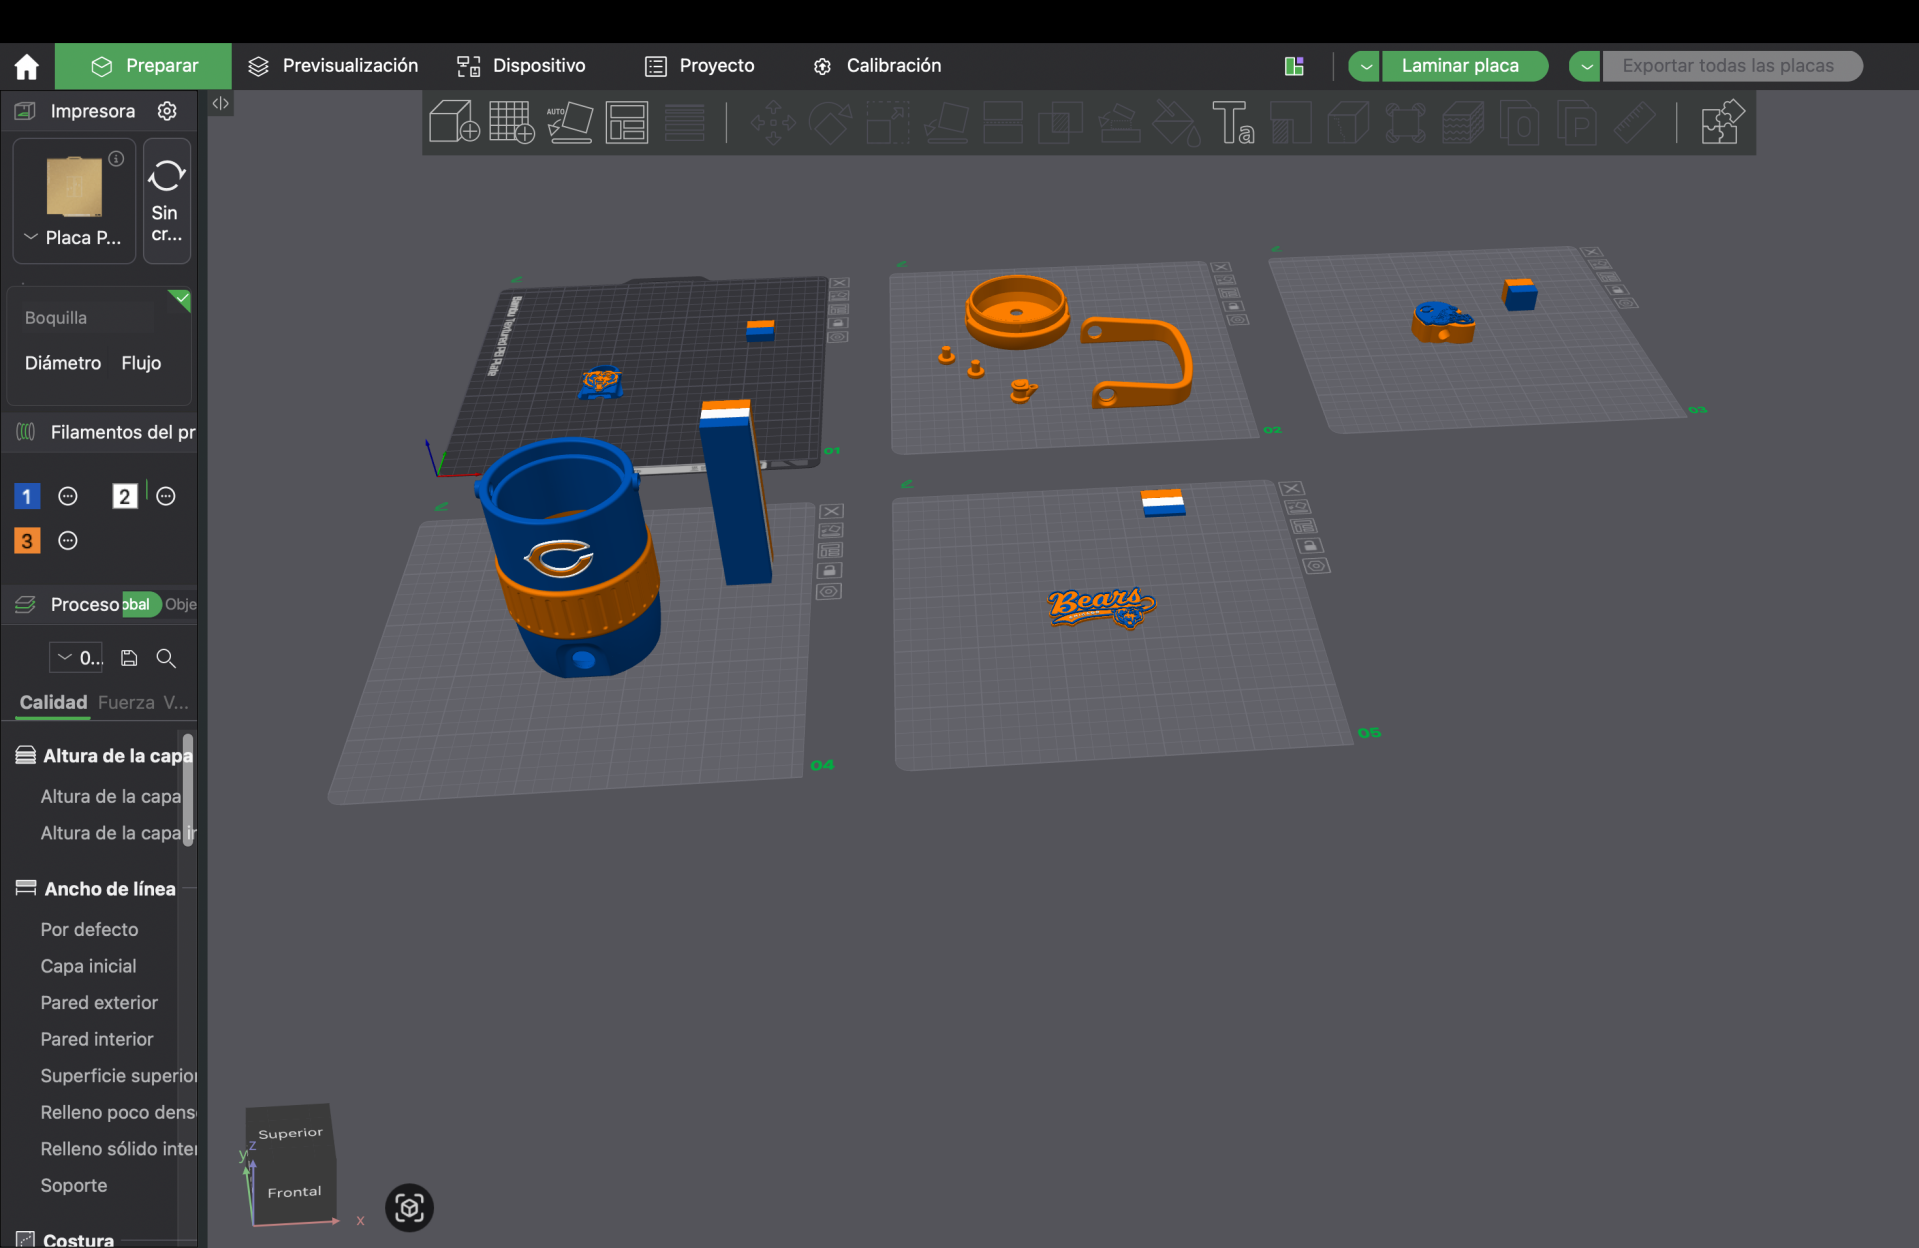Add a new plate with grid icon
The width and height of the screenshot is (1919, 1248).
click(511, 122)
